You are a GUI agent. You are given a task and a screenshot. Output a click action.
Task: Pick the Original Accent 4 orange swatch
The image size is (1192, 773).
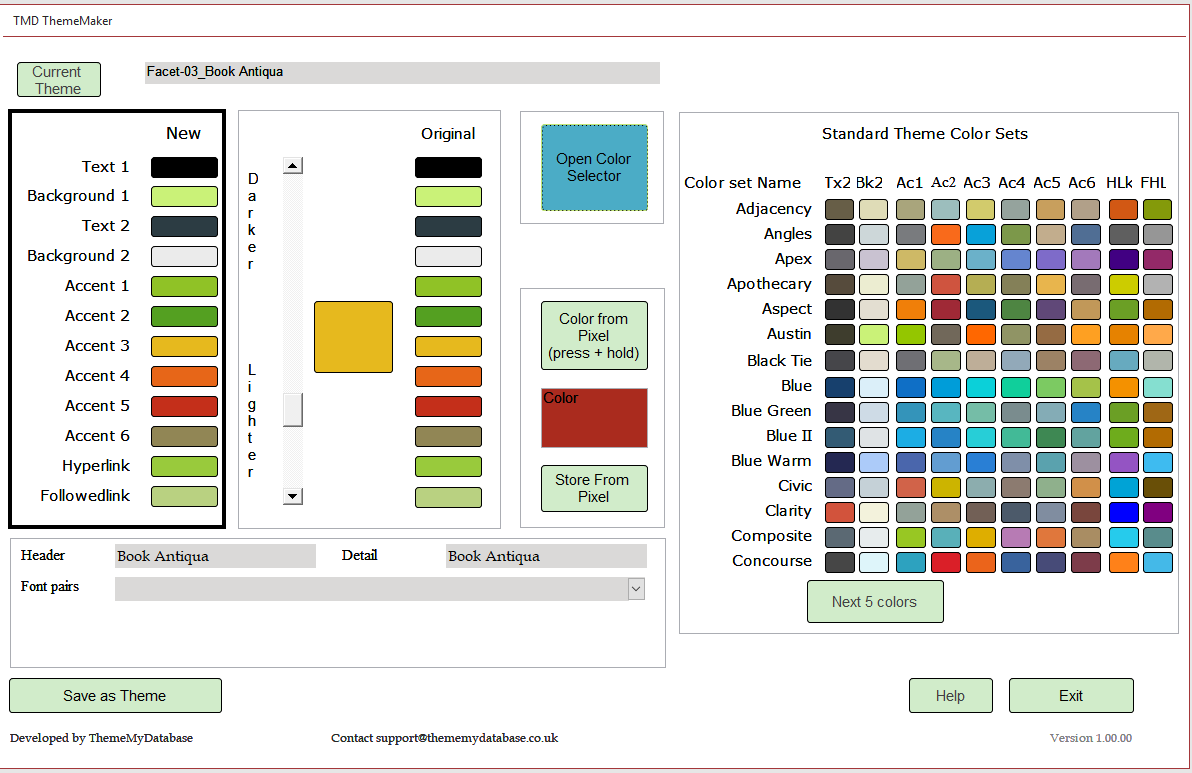click(x=448, y=376)
